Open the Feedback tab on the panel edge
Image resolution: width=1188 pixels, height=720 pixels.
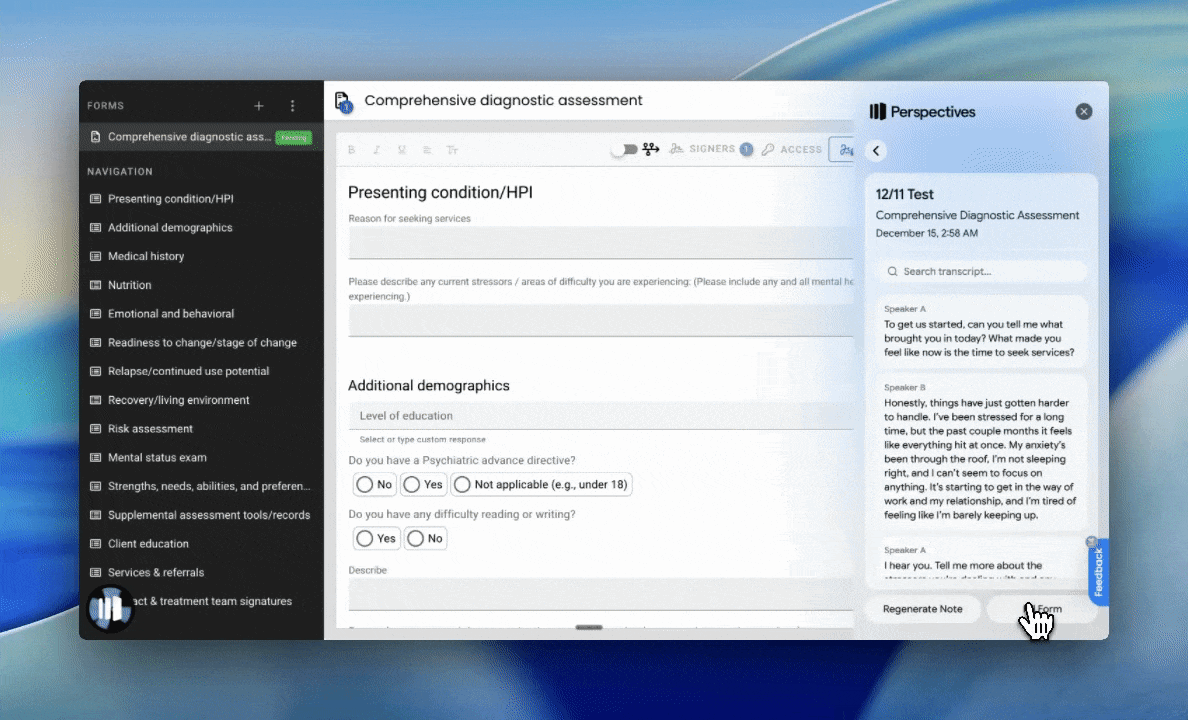[x=1098, y=570]
